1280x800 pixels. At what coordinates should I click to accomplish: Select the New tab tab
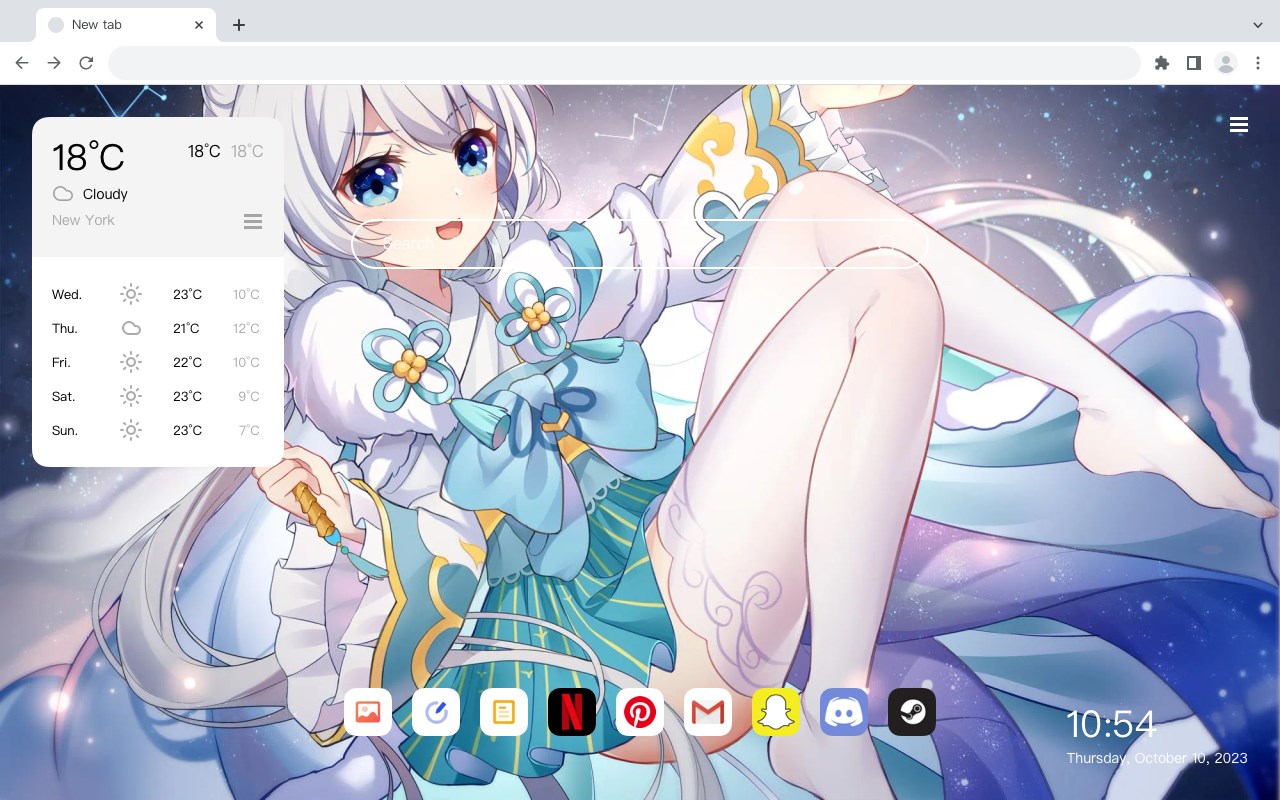coord(126,25)
